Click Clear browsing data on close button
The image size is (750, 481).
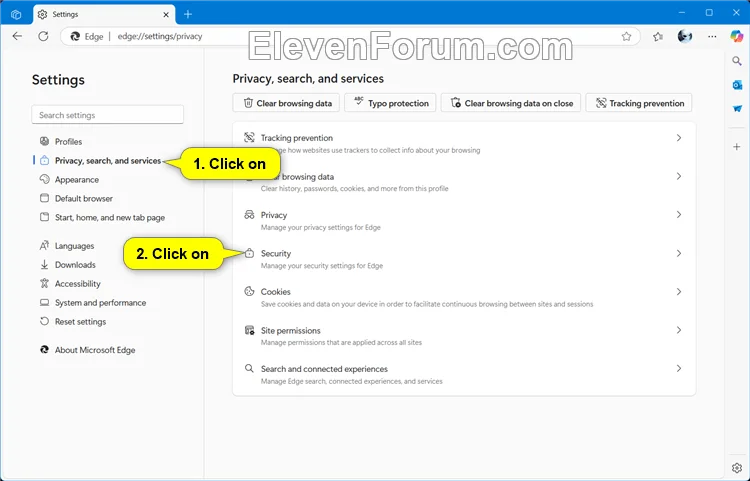click(511, 103)
